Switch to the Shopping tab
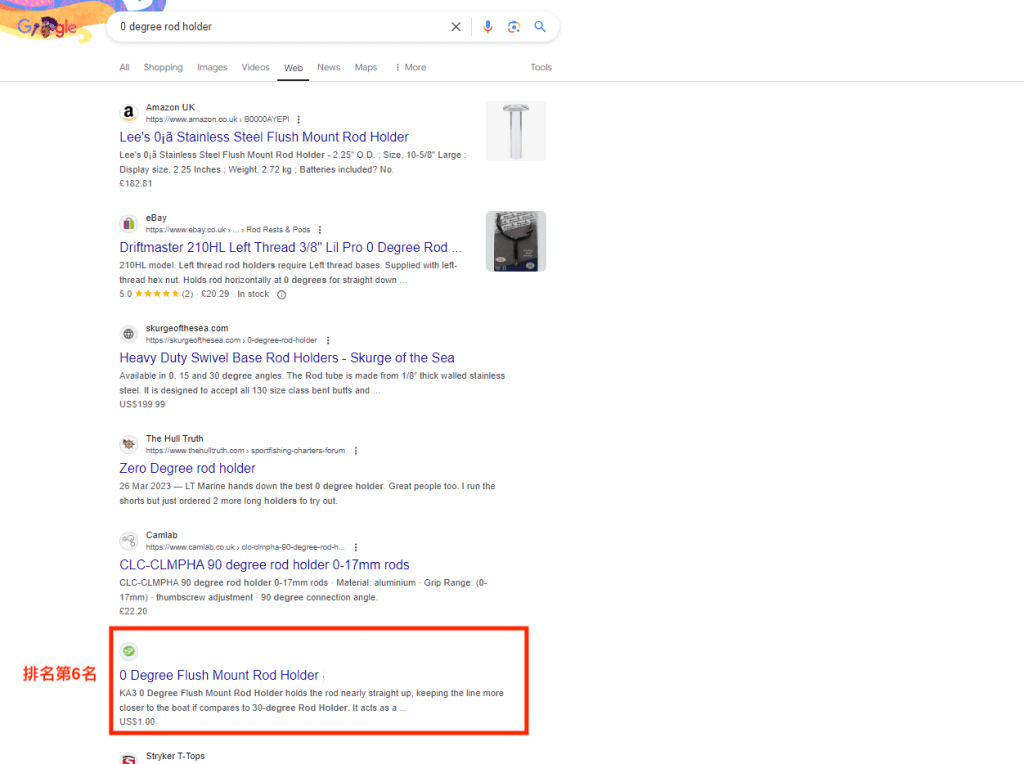Viewport: 1024px width, 764px height. tap(163, 67)
